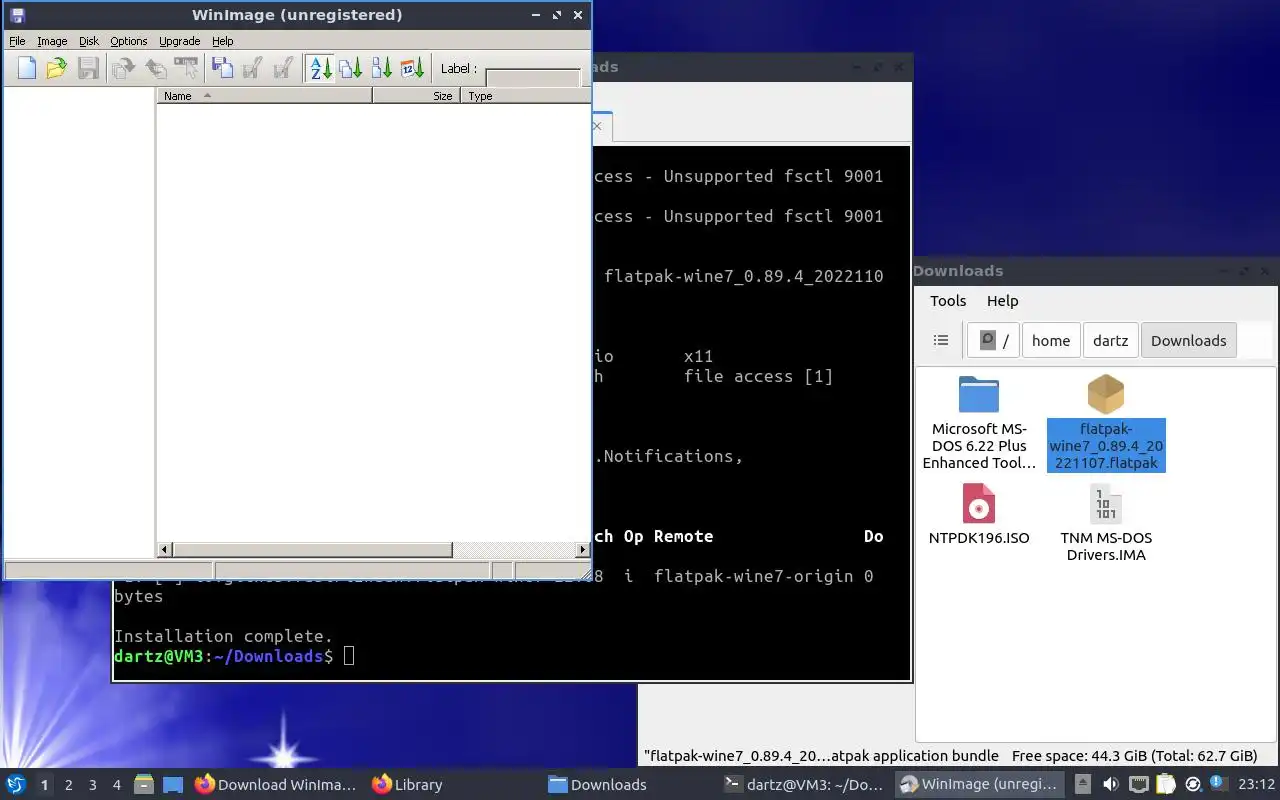Open the Help menu in WinImage
Viewport: 1280px width, 800px height.
223,41
